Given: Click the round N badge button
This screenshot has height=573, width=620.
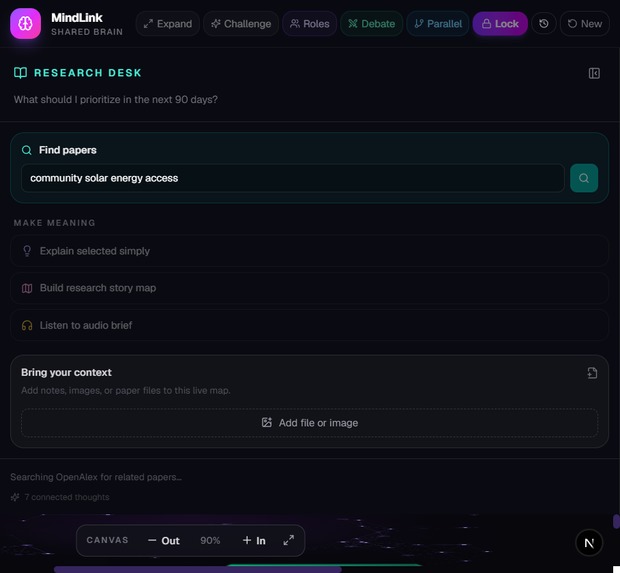Looking at the screenshot, I should point(589,543).
